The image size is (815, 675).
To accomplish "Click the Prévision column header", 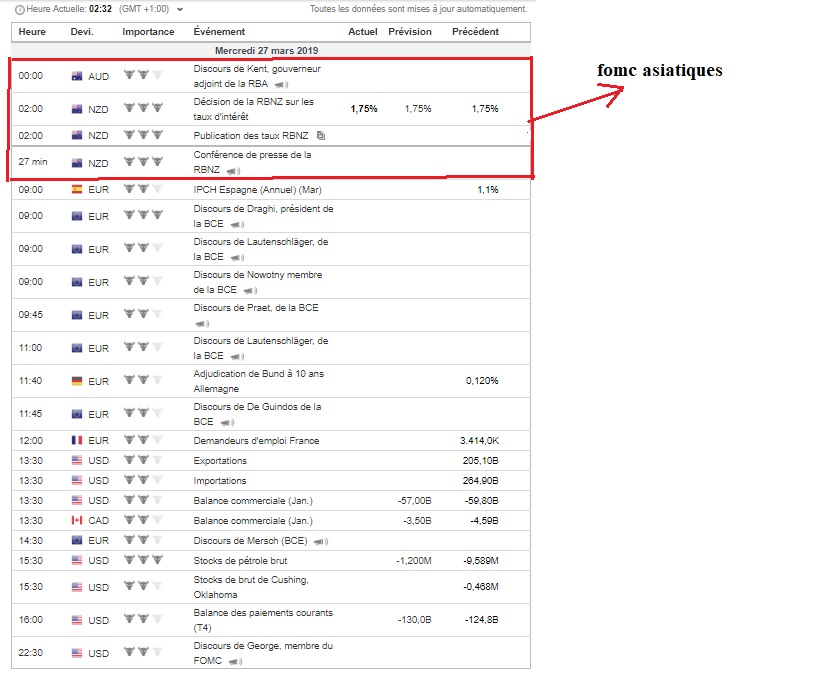I will pyautogui.click(x=410, y=32).
